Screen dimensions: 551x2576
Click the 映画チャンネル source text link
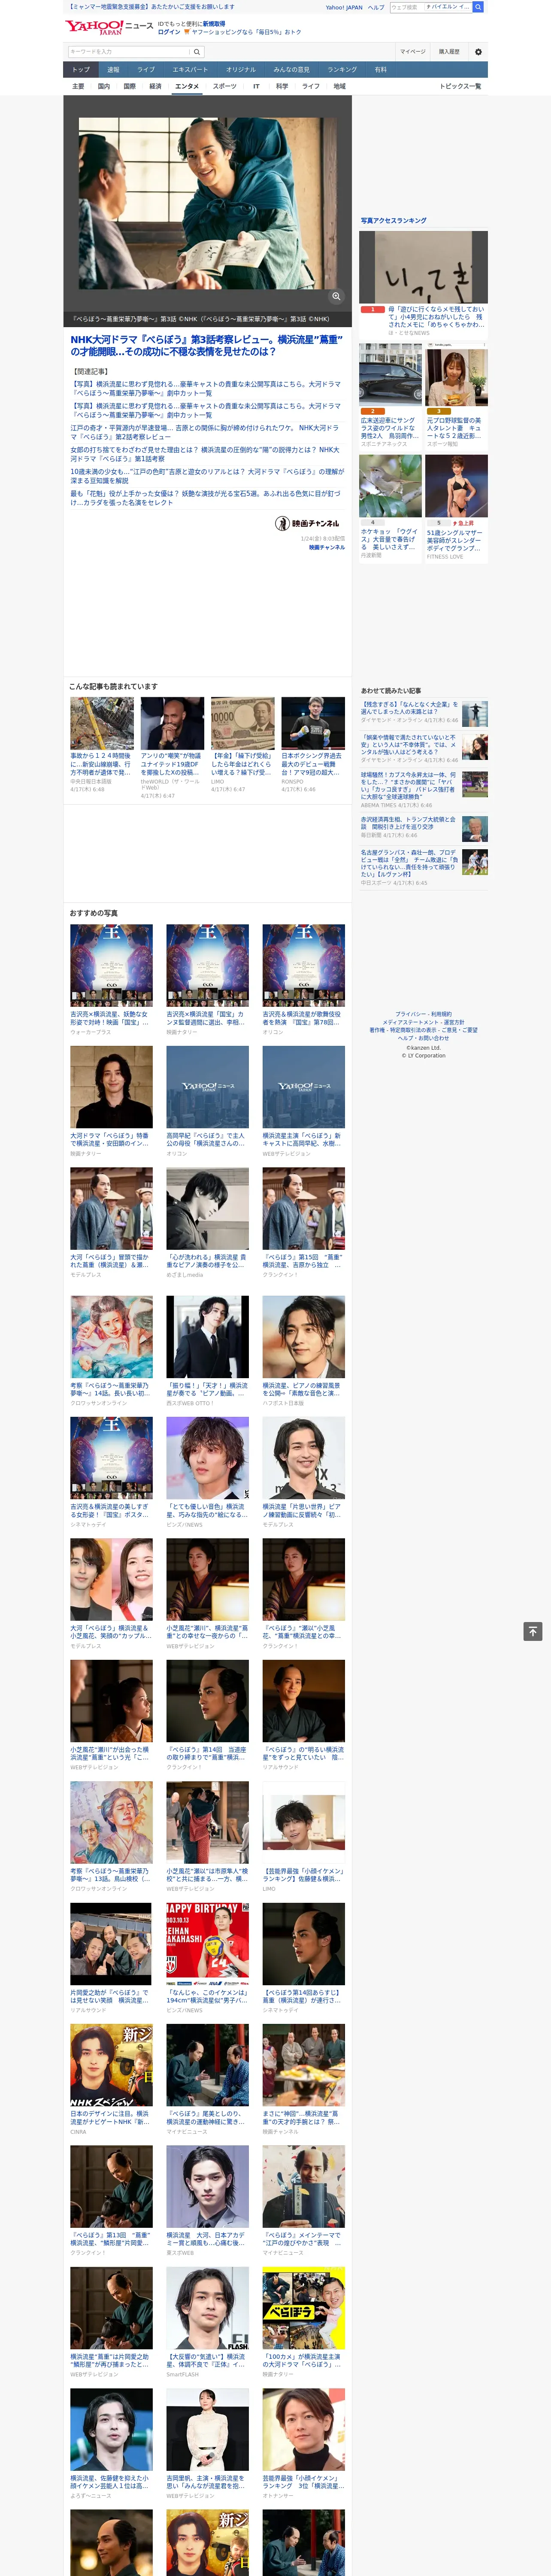(x=327, y=548)
